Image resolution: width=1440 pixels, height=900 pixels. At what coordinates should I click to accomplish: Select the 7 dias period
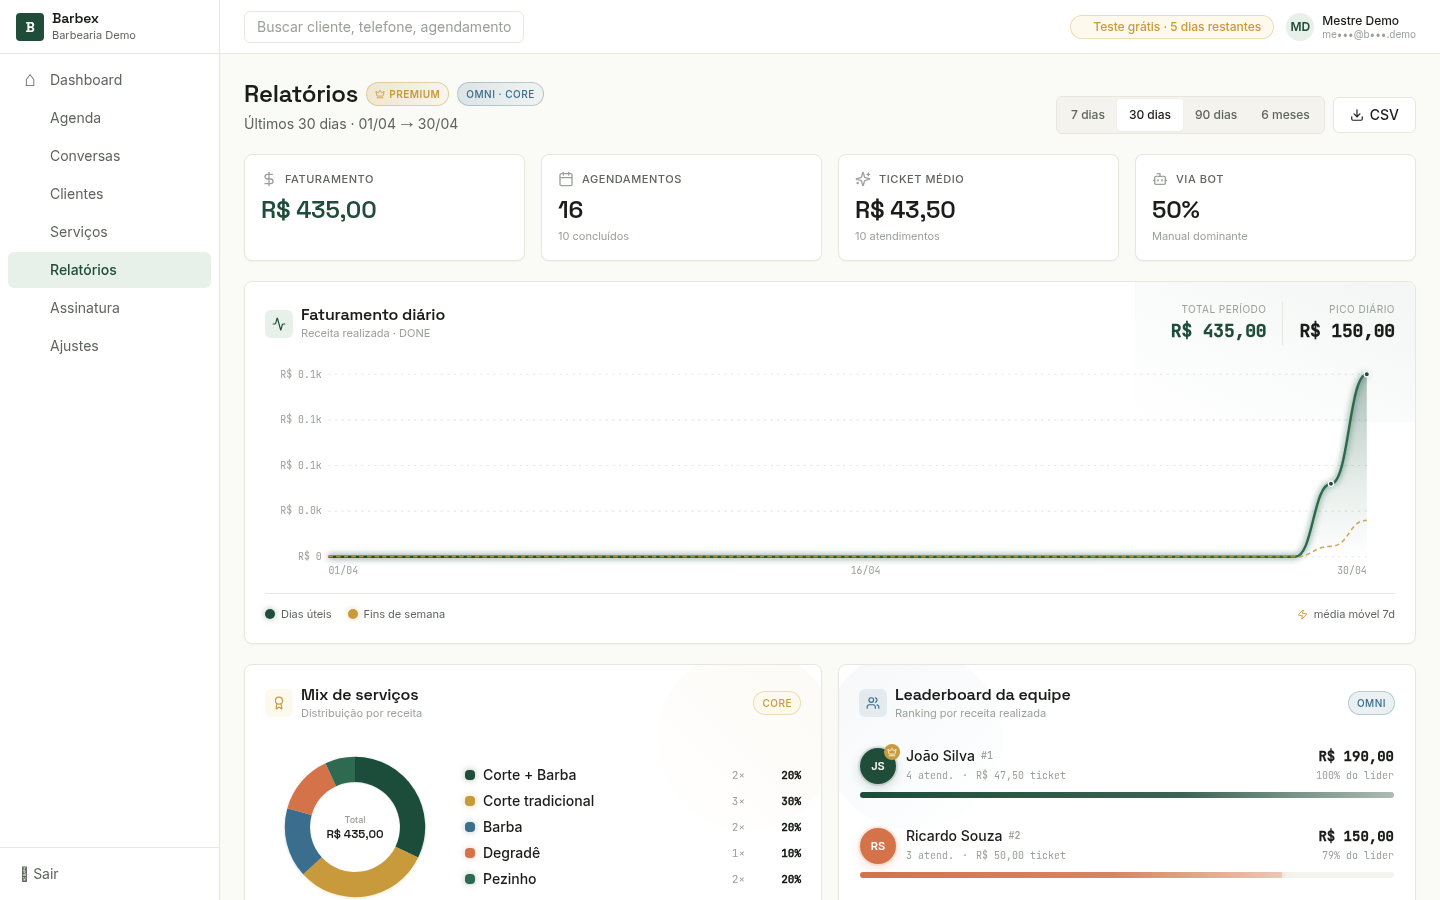click(1088, 115)
